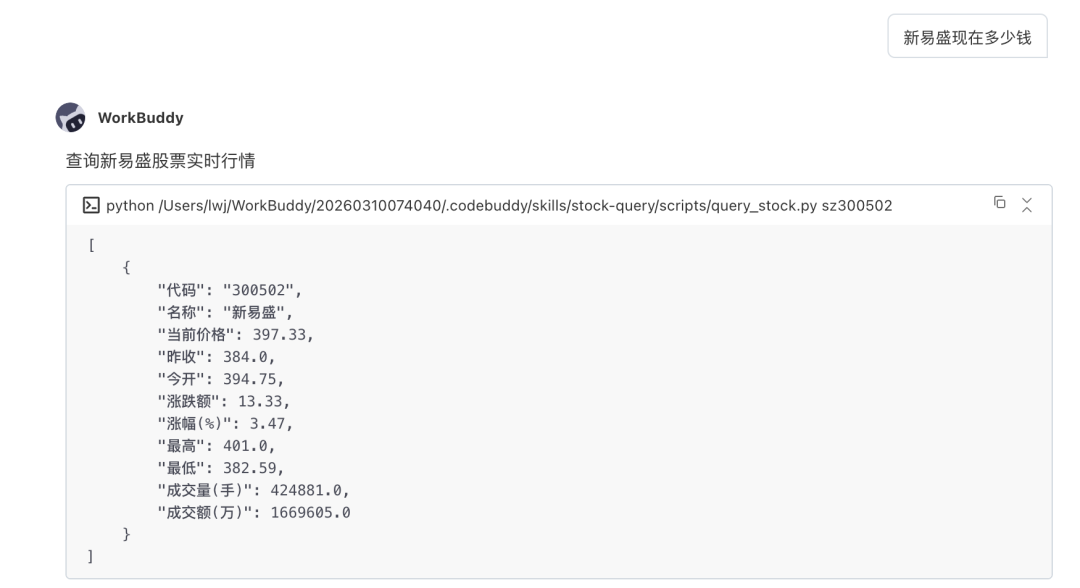Select the user message 新易盛现在多少钱

click(x=967, y=36)
